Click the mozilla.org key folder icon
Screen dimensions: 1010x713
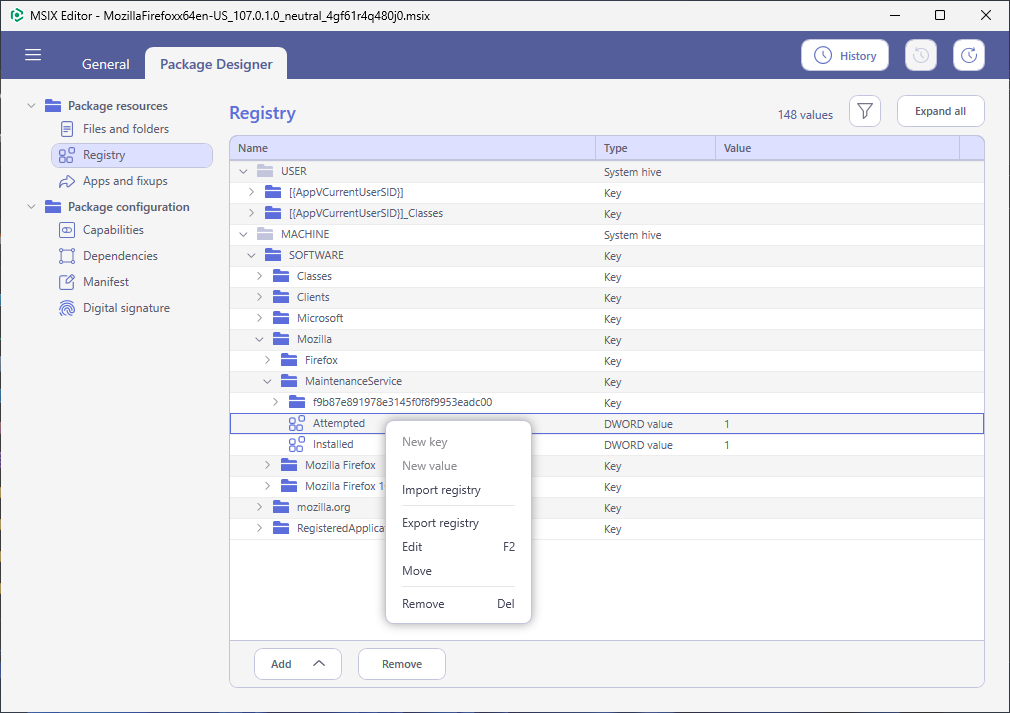click(281, 508)
